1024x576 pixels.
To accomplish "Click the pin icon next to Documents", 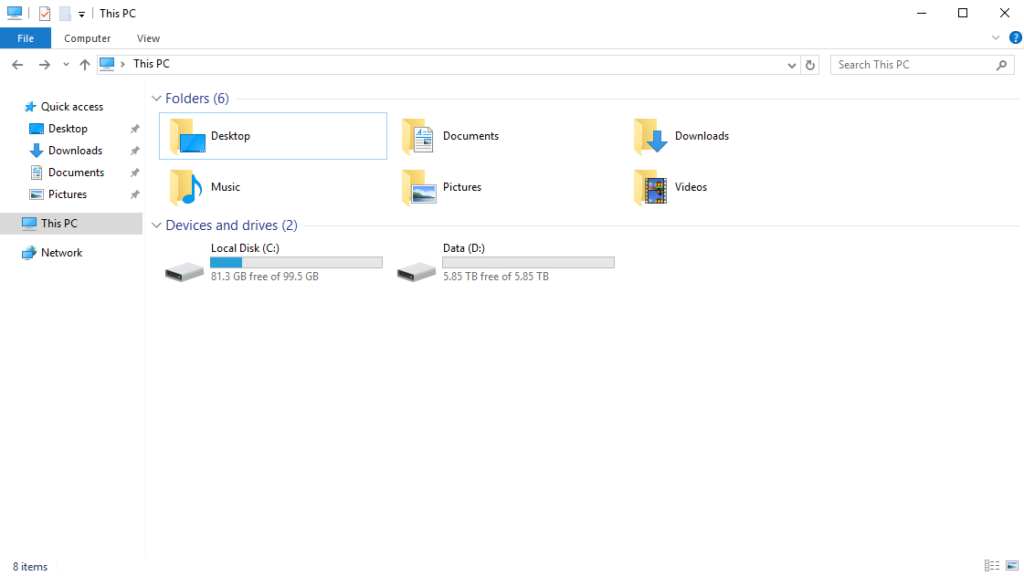I will pos(135,172).
